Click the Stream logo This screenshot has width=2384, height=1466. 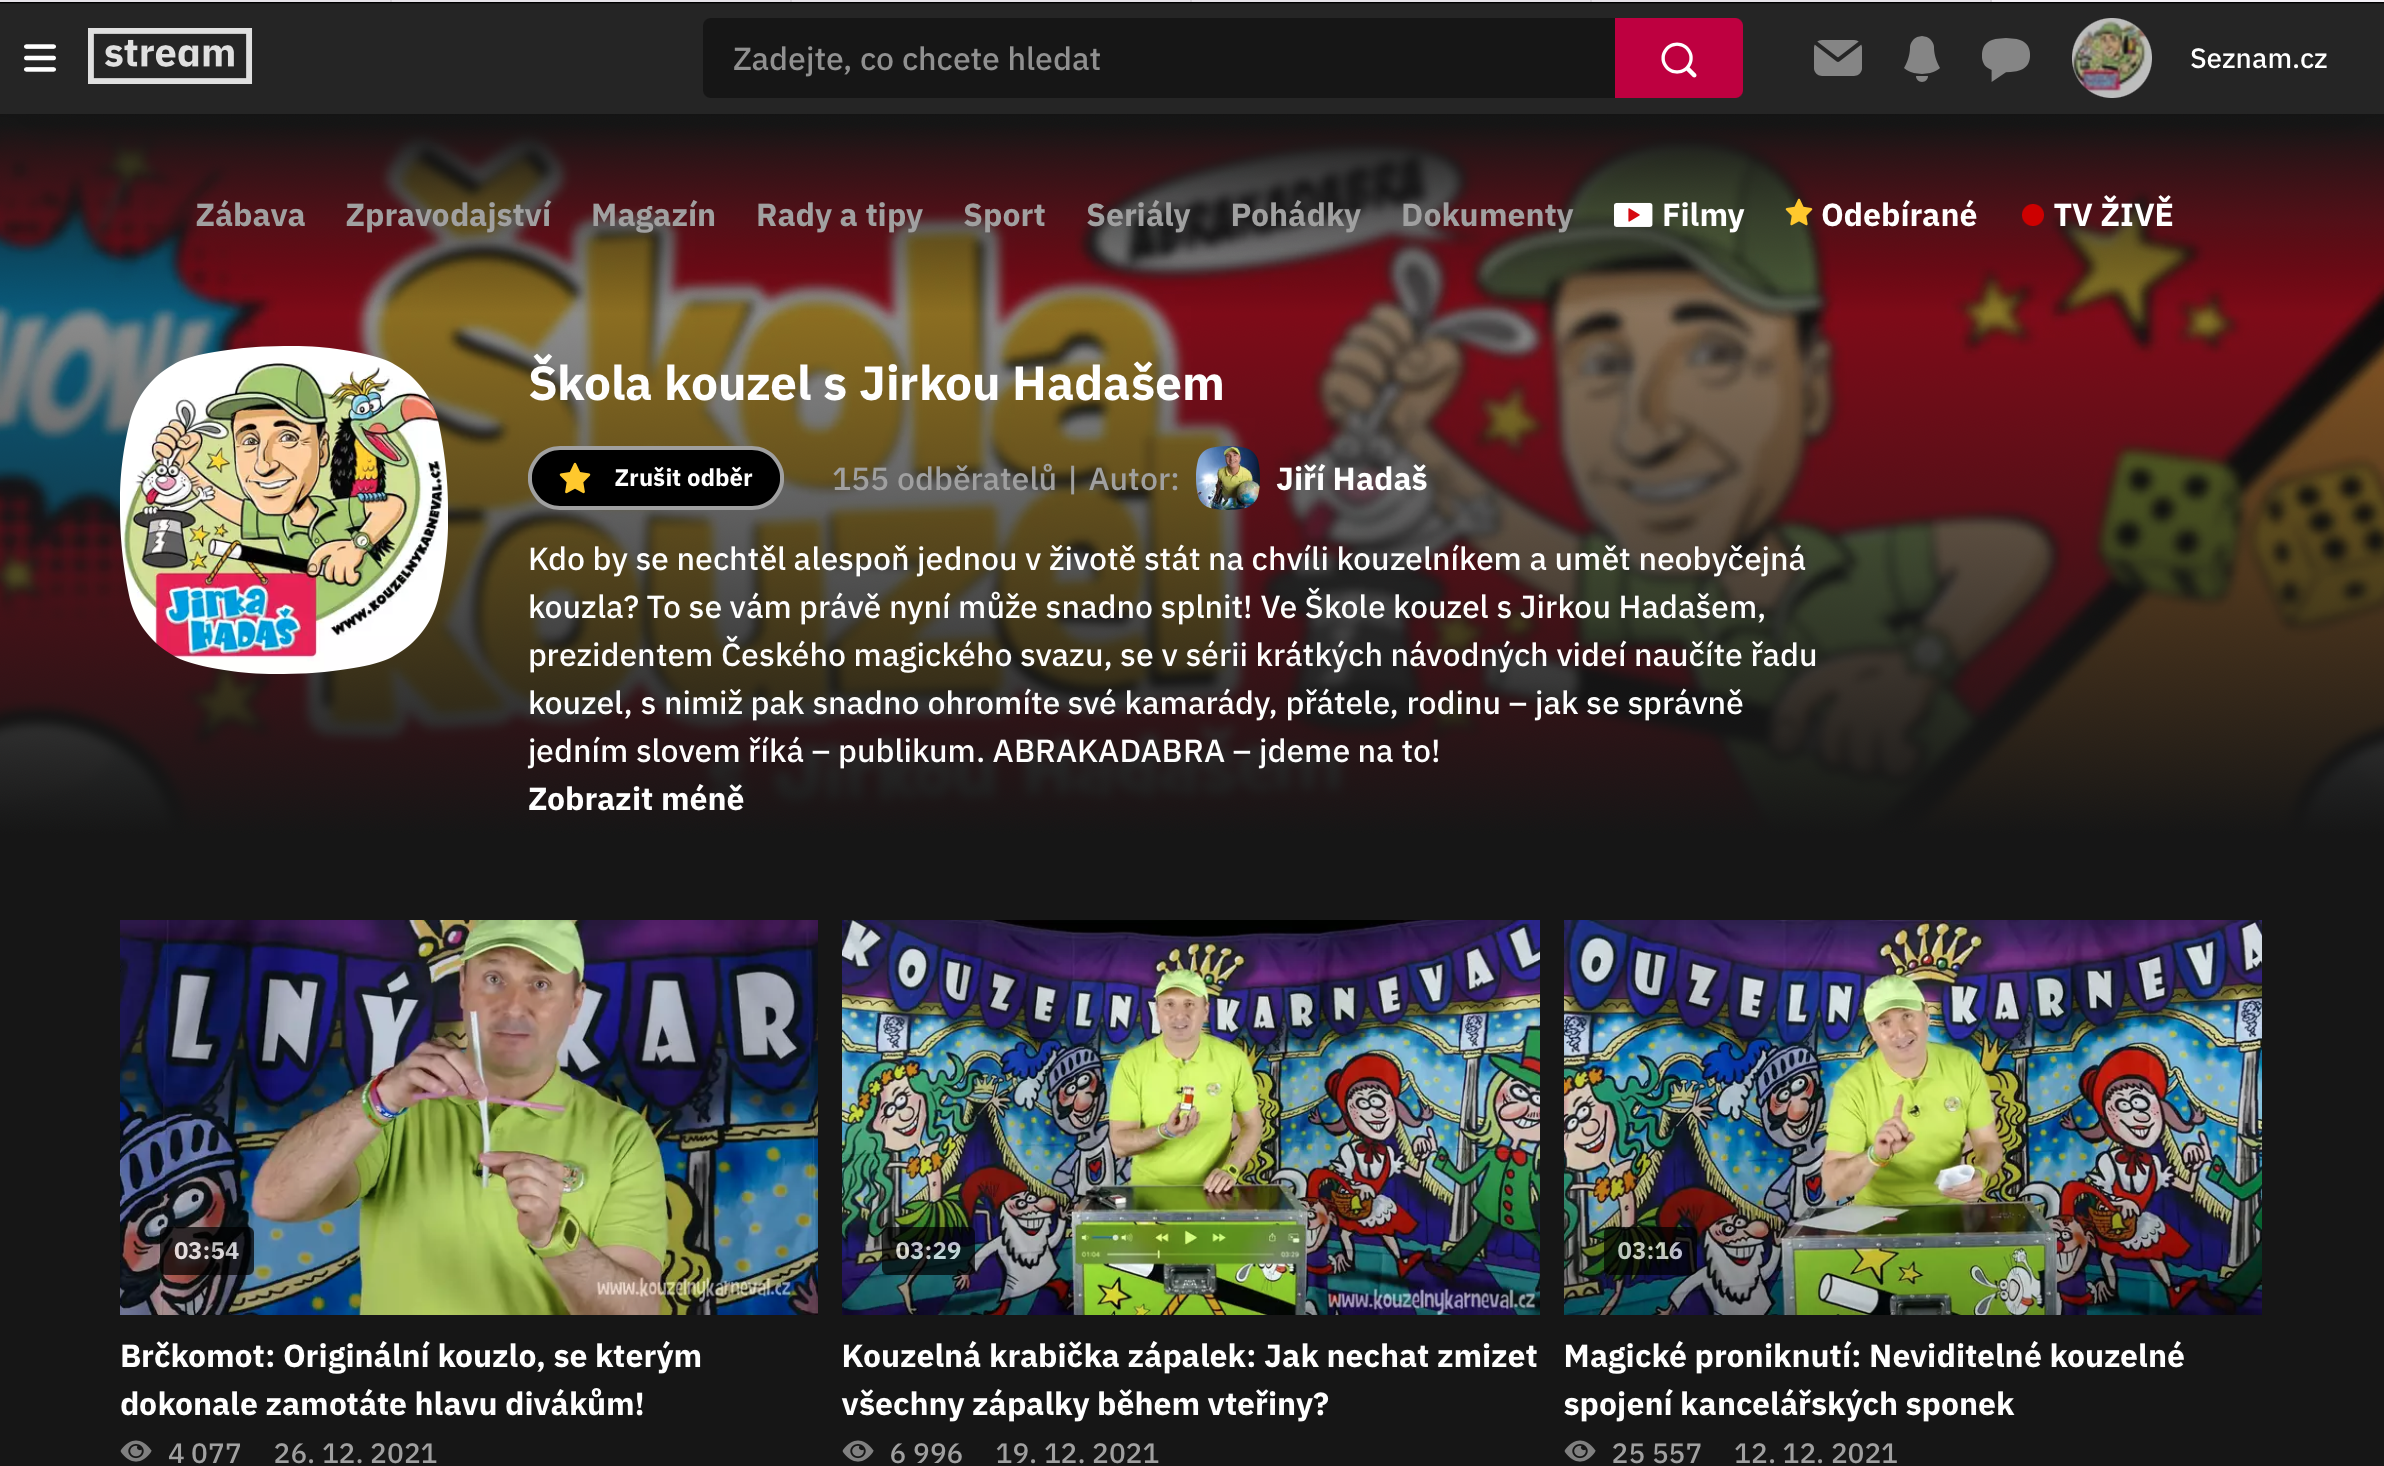(x=170, y=56)
